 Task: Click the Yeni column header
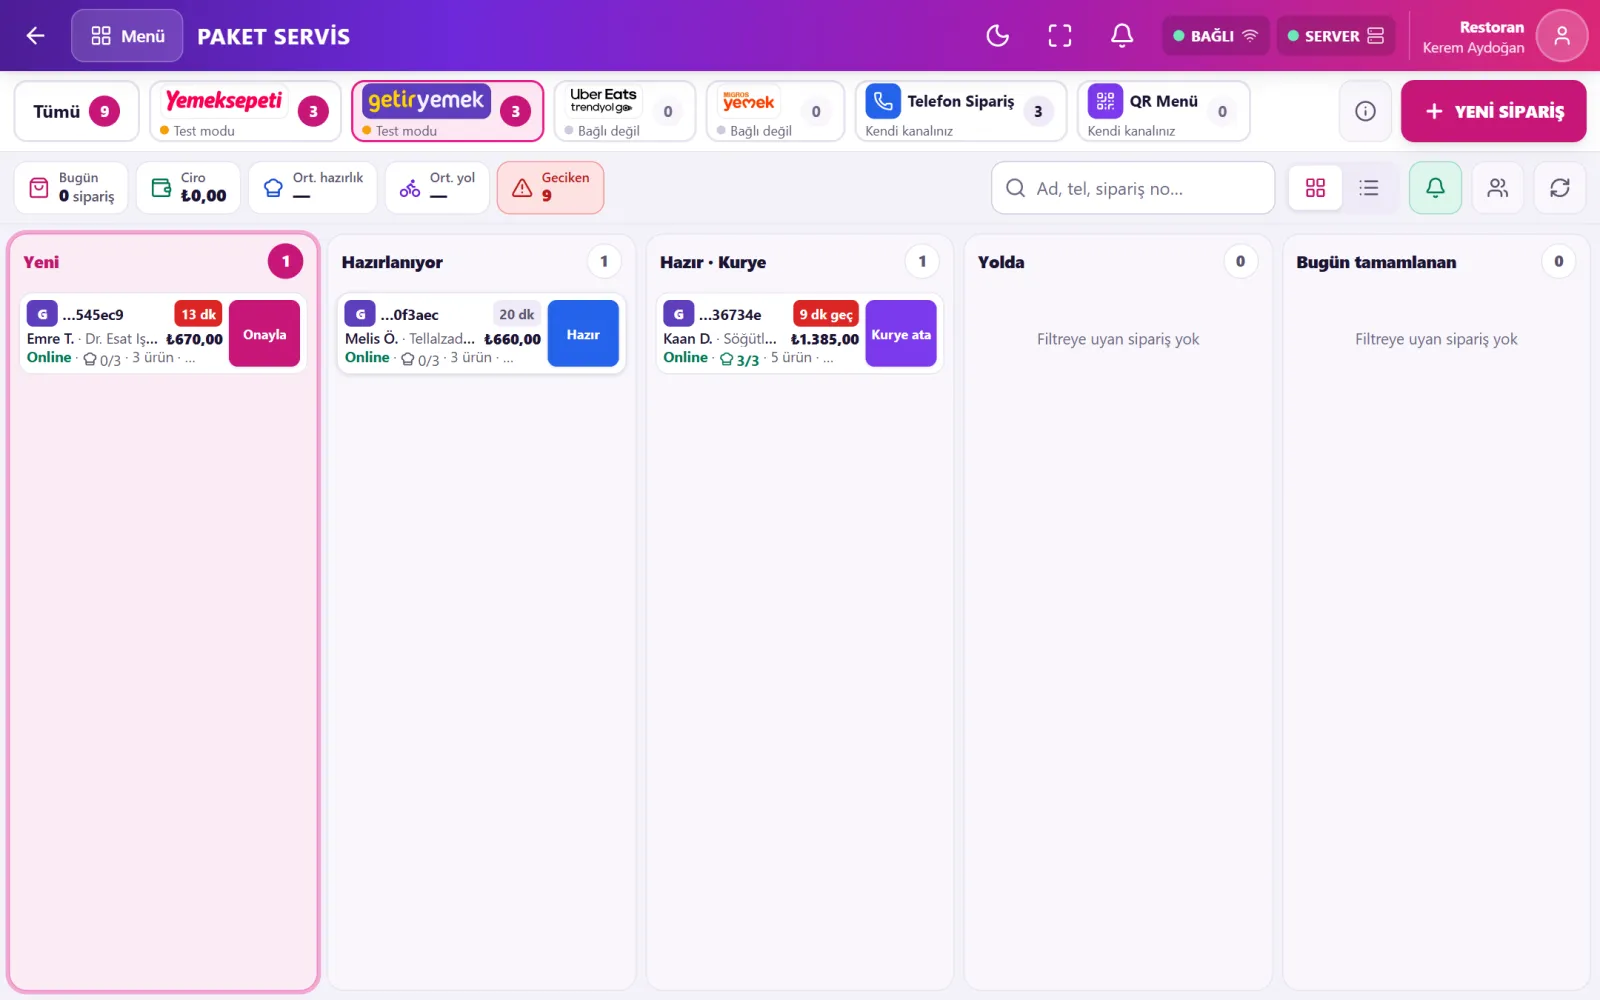click(163, 262)
